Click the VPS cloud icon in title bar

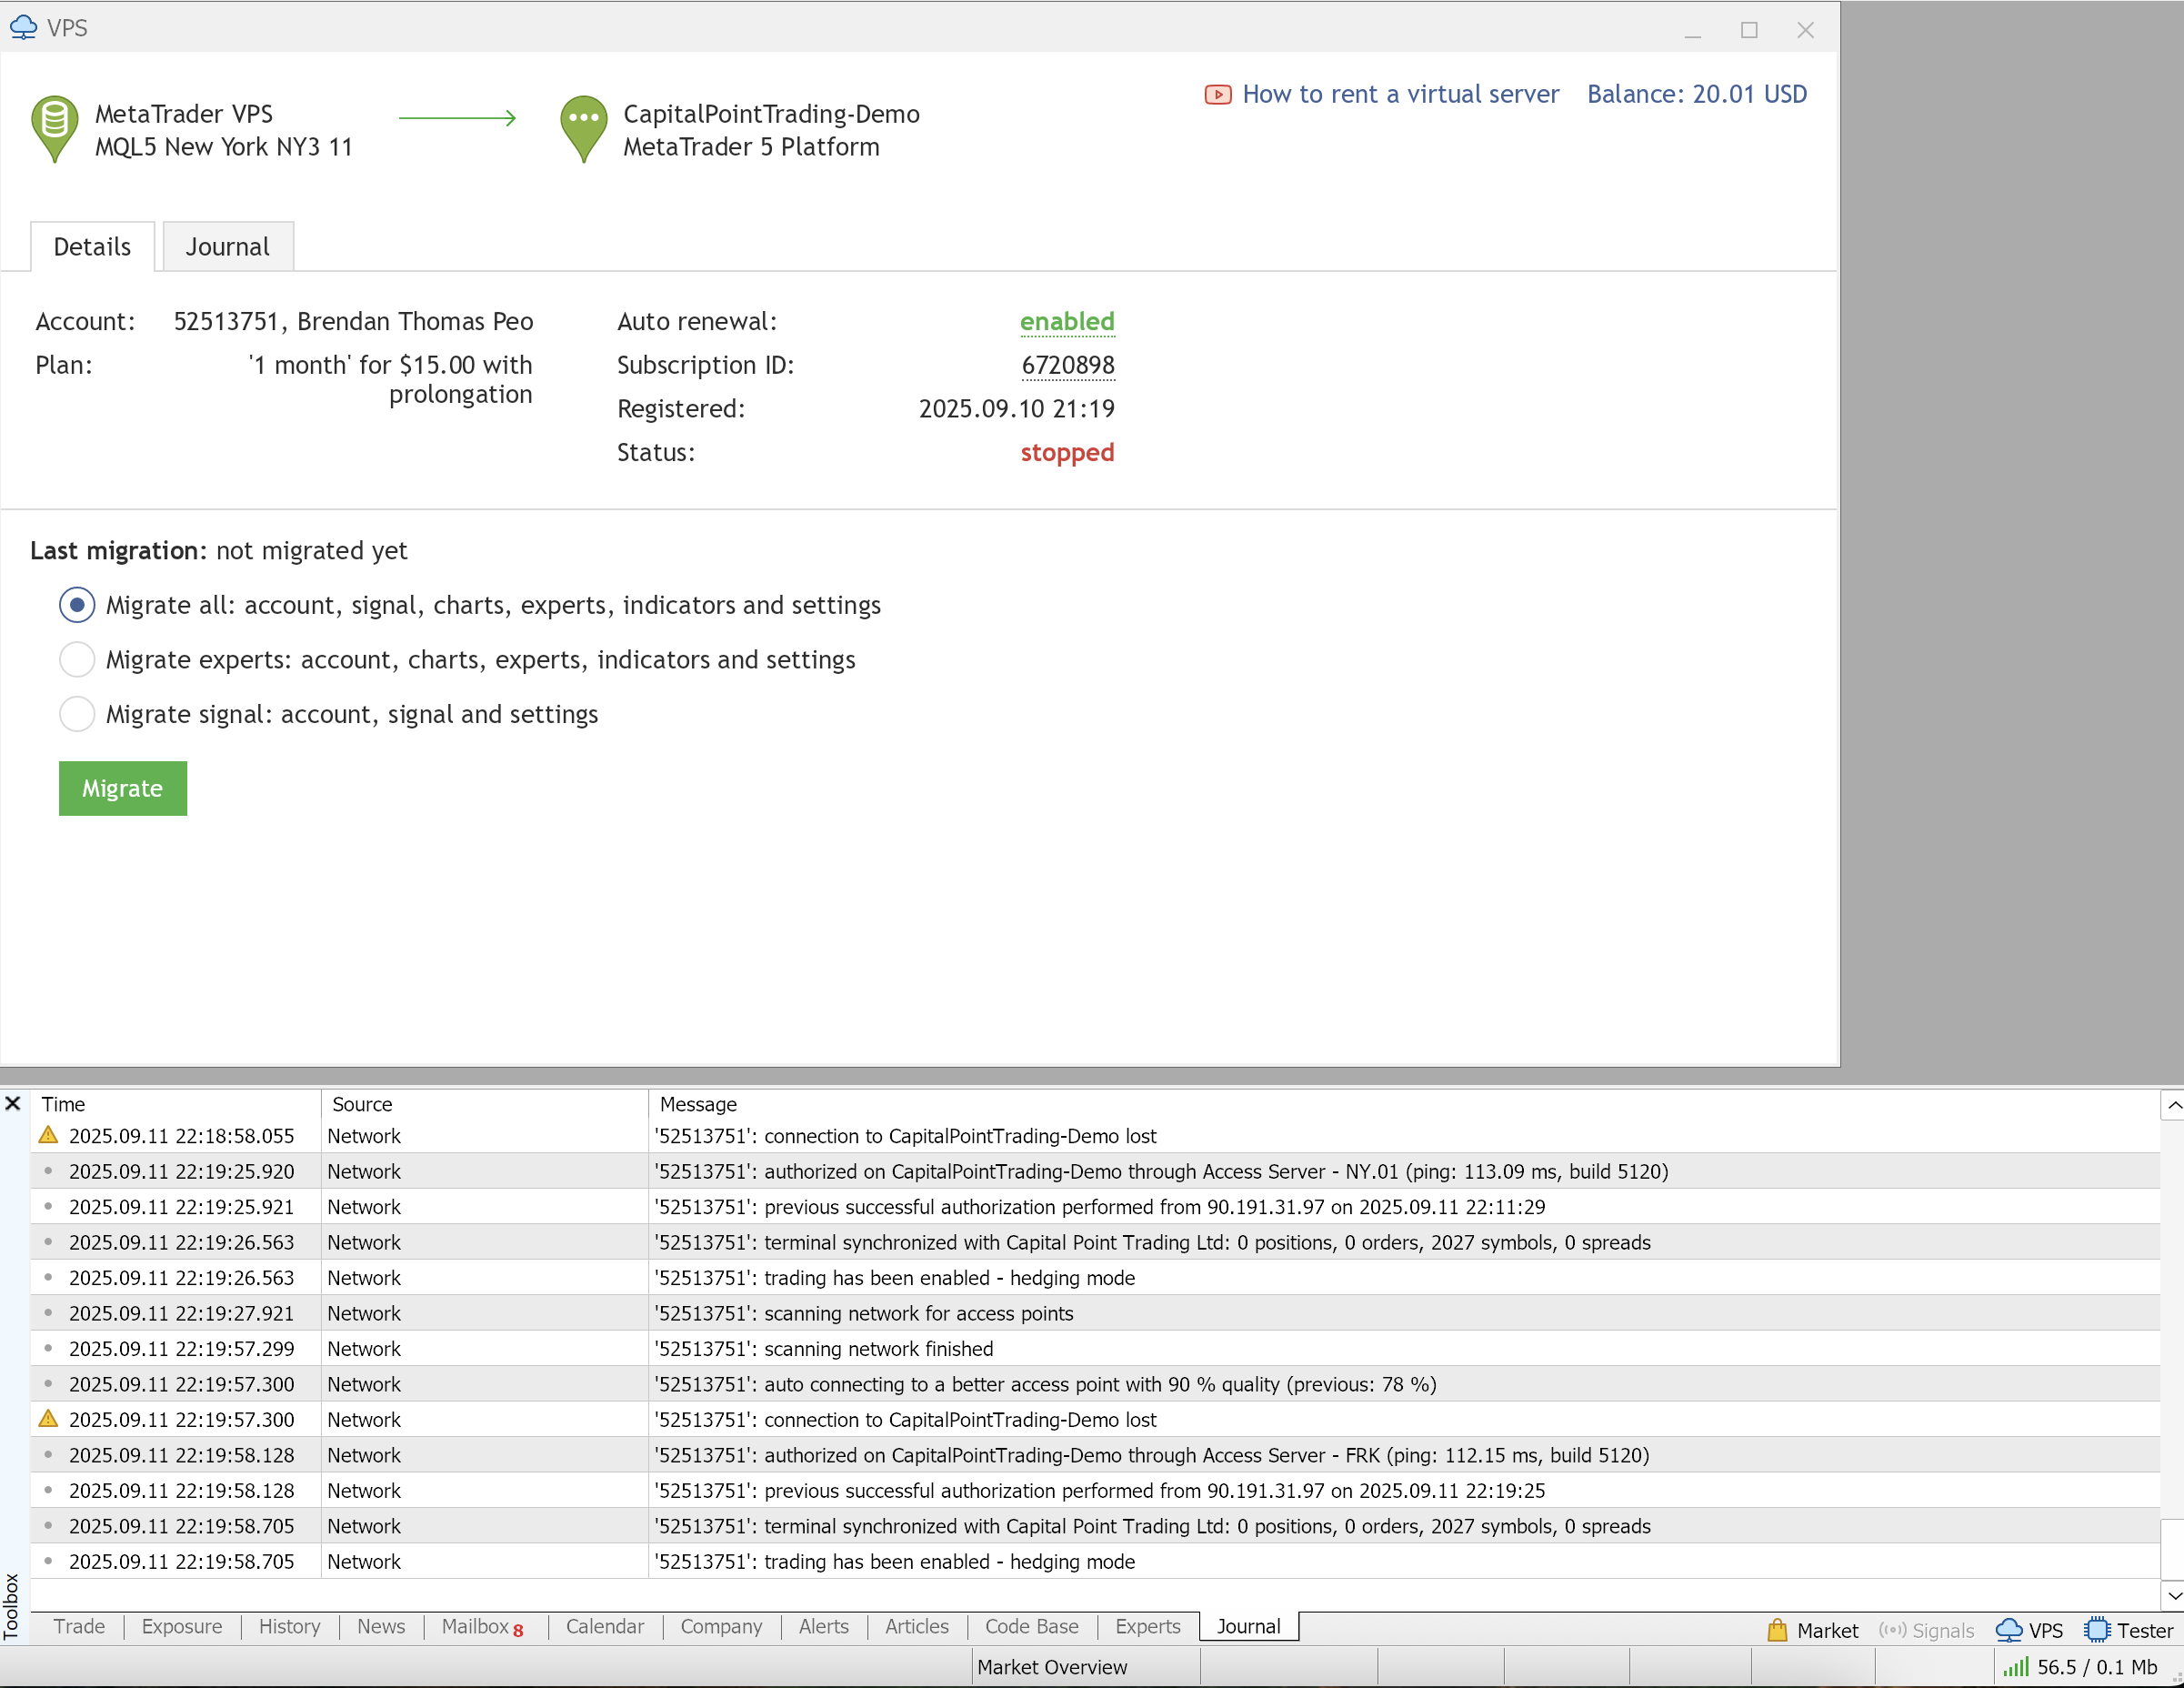point(23,27)
